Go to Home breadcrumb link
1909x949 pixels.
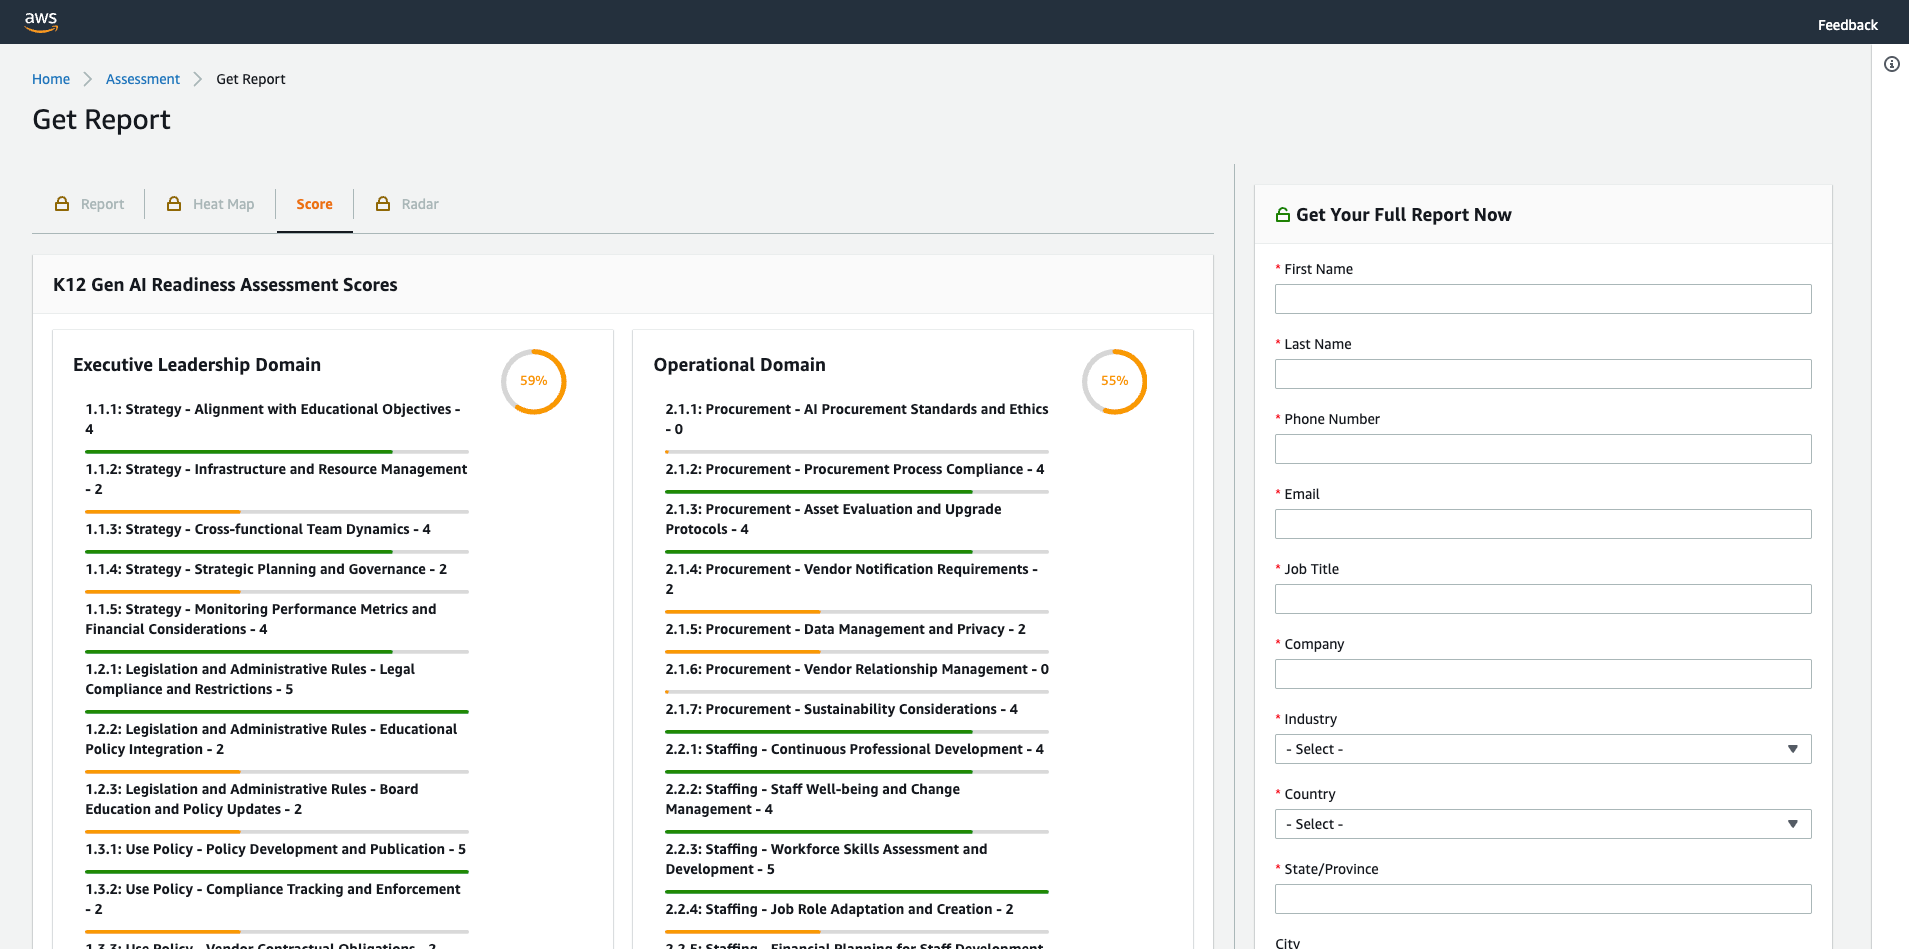pyautogui.click(x=51, y=79)
